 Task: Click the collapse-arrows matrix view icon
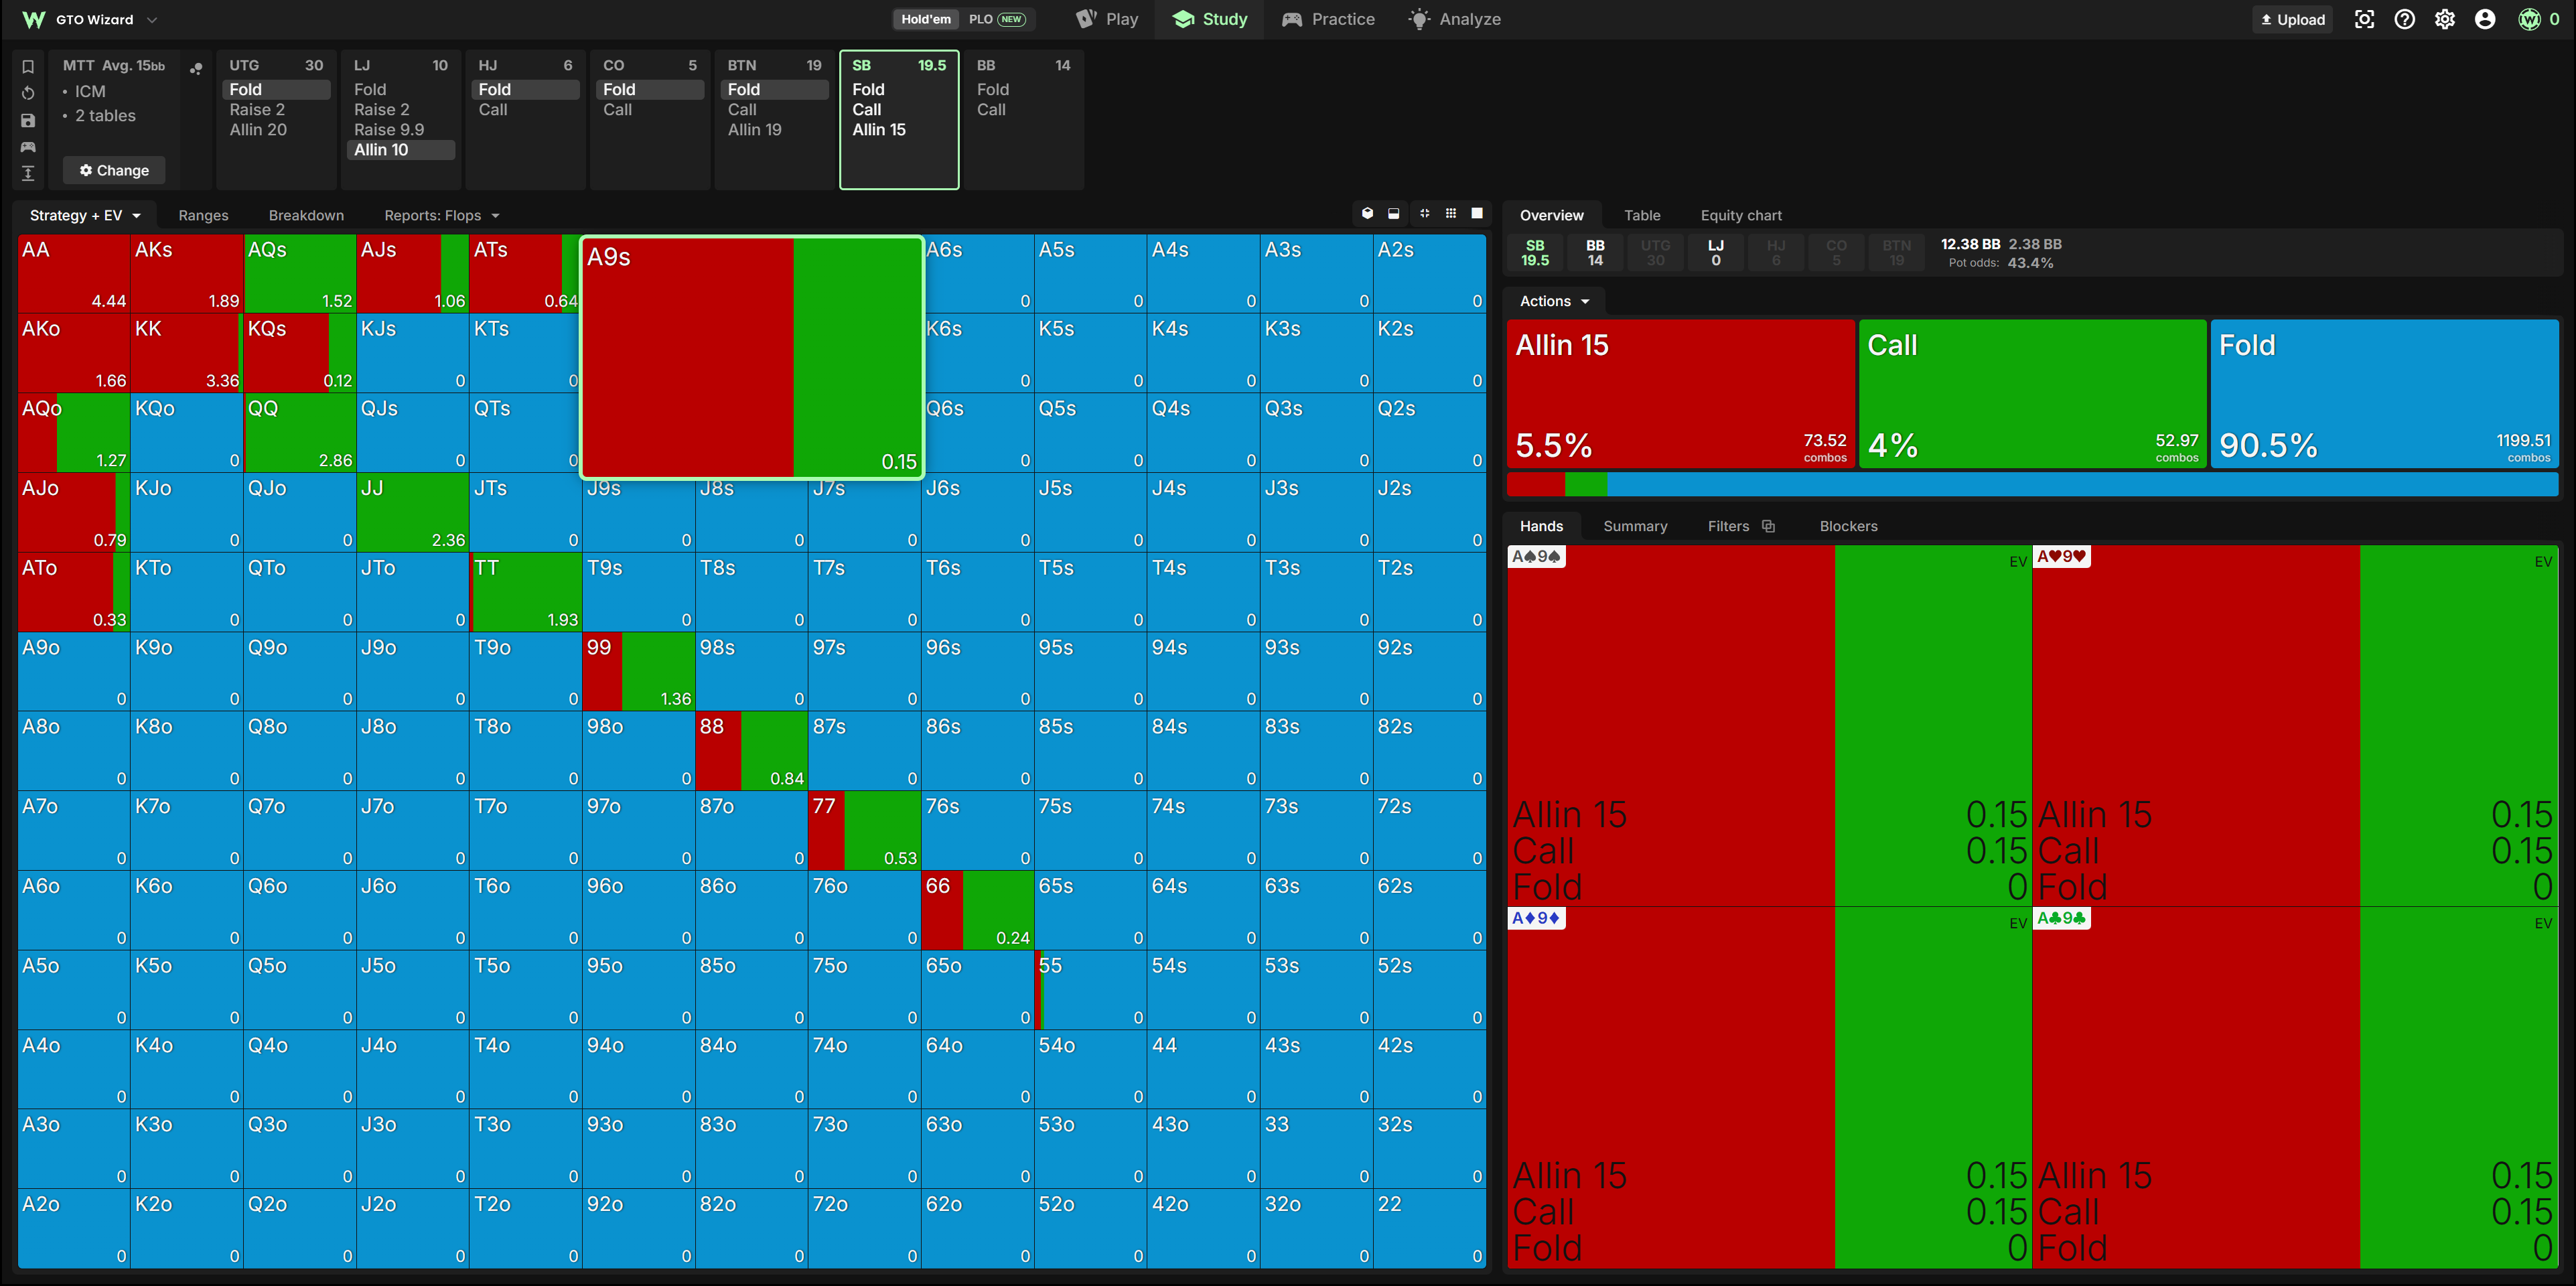point(1424,213)
